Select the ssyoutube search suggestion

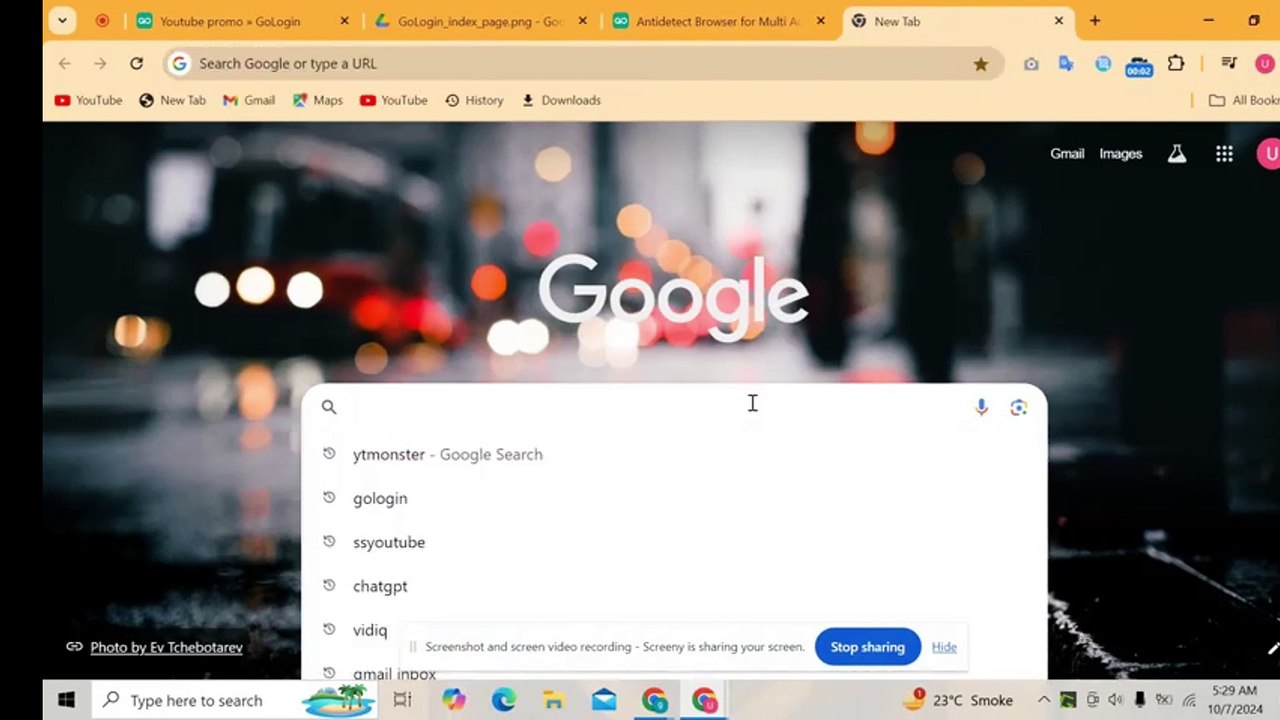(674, 542)
